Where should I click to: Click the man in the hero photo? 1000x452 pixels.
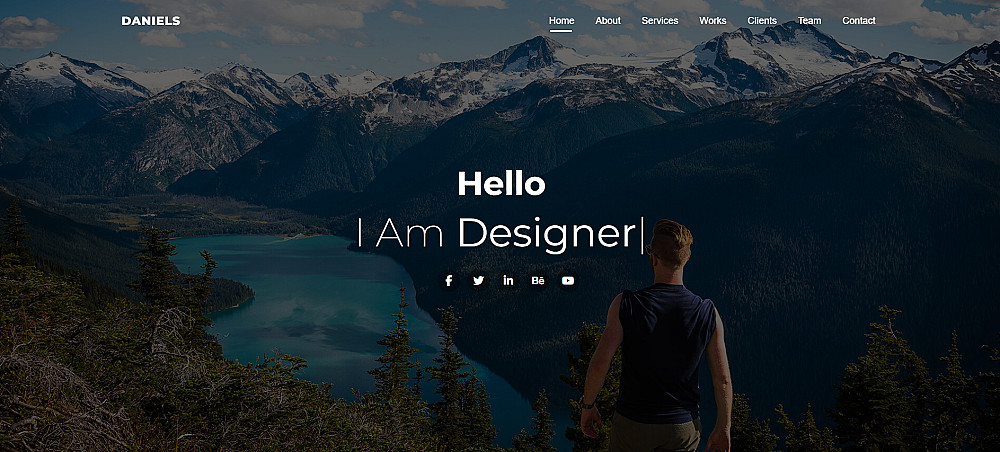click(x=658, y=338)
